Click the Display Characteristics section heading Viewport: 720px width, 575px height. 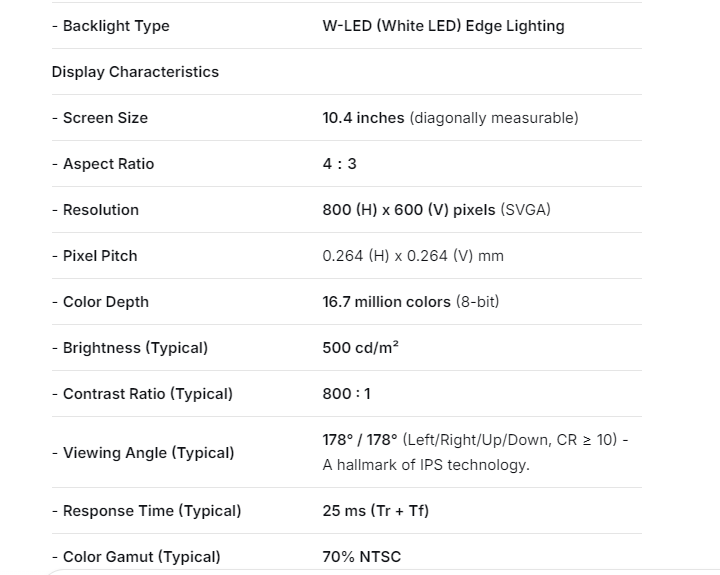pyautogui.click(x=135, y=72)
